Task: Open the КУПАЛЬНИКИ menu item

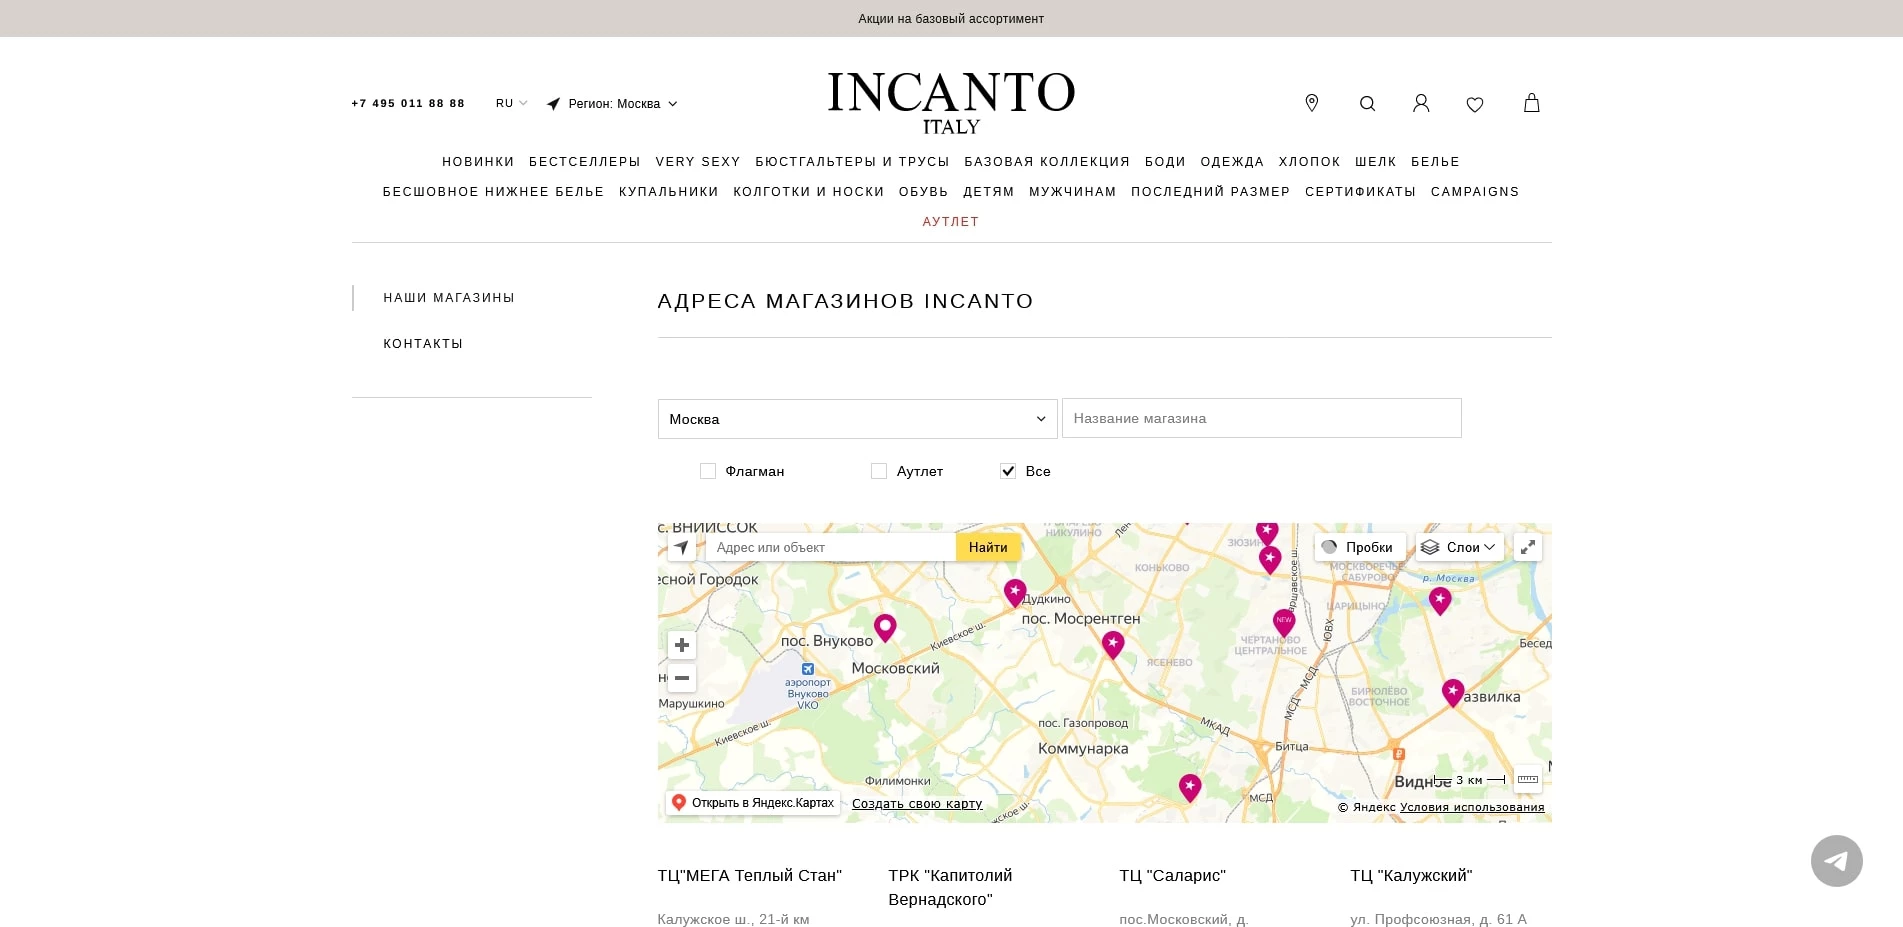Action: (668, 192)
